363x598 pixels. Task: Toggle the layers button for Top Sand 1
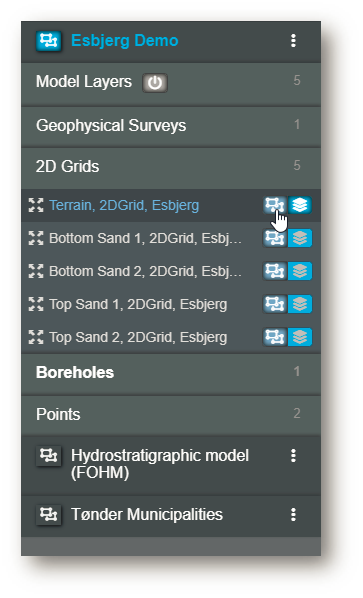(300, 304)
